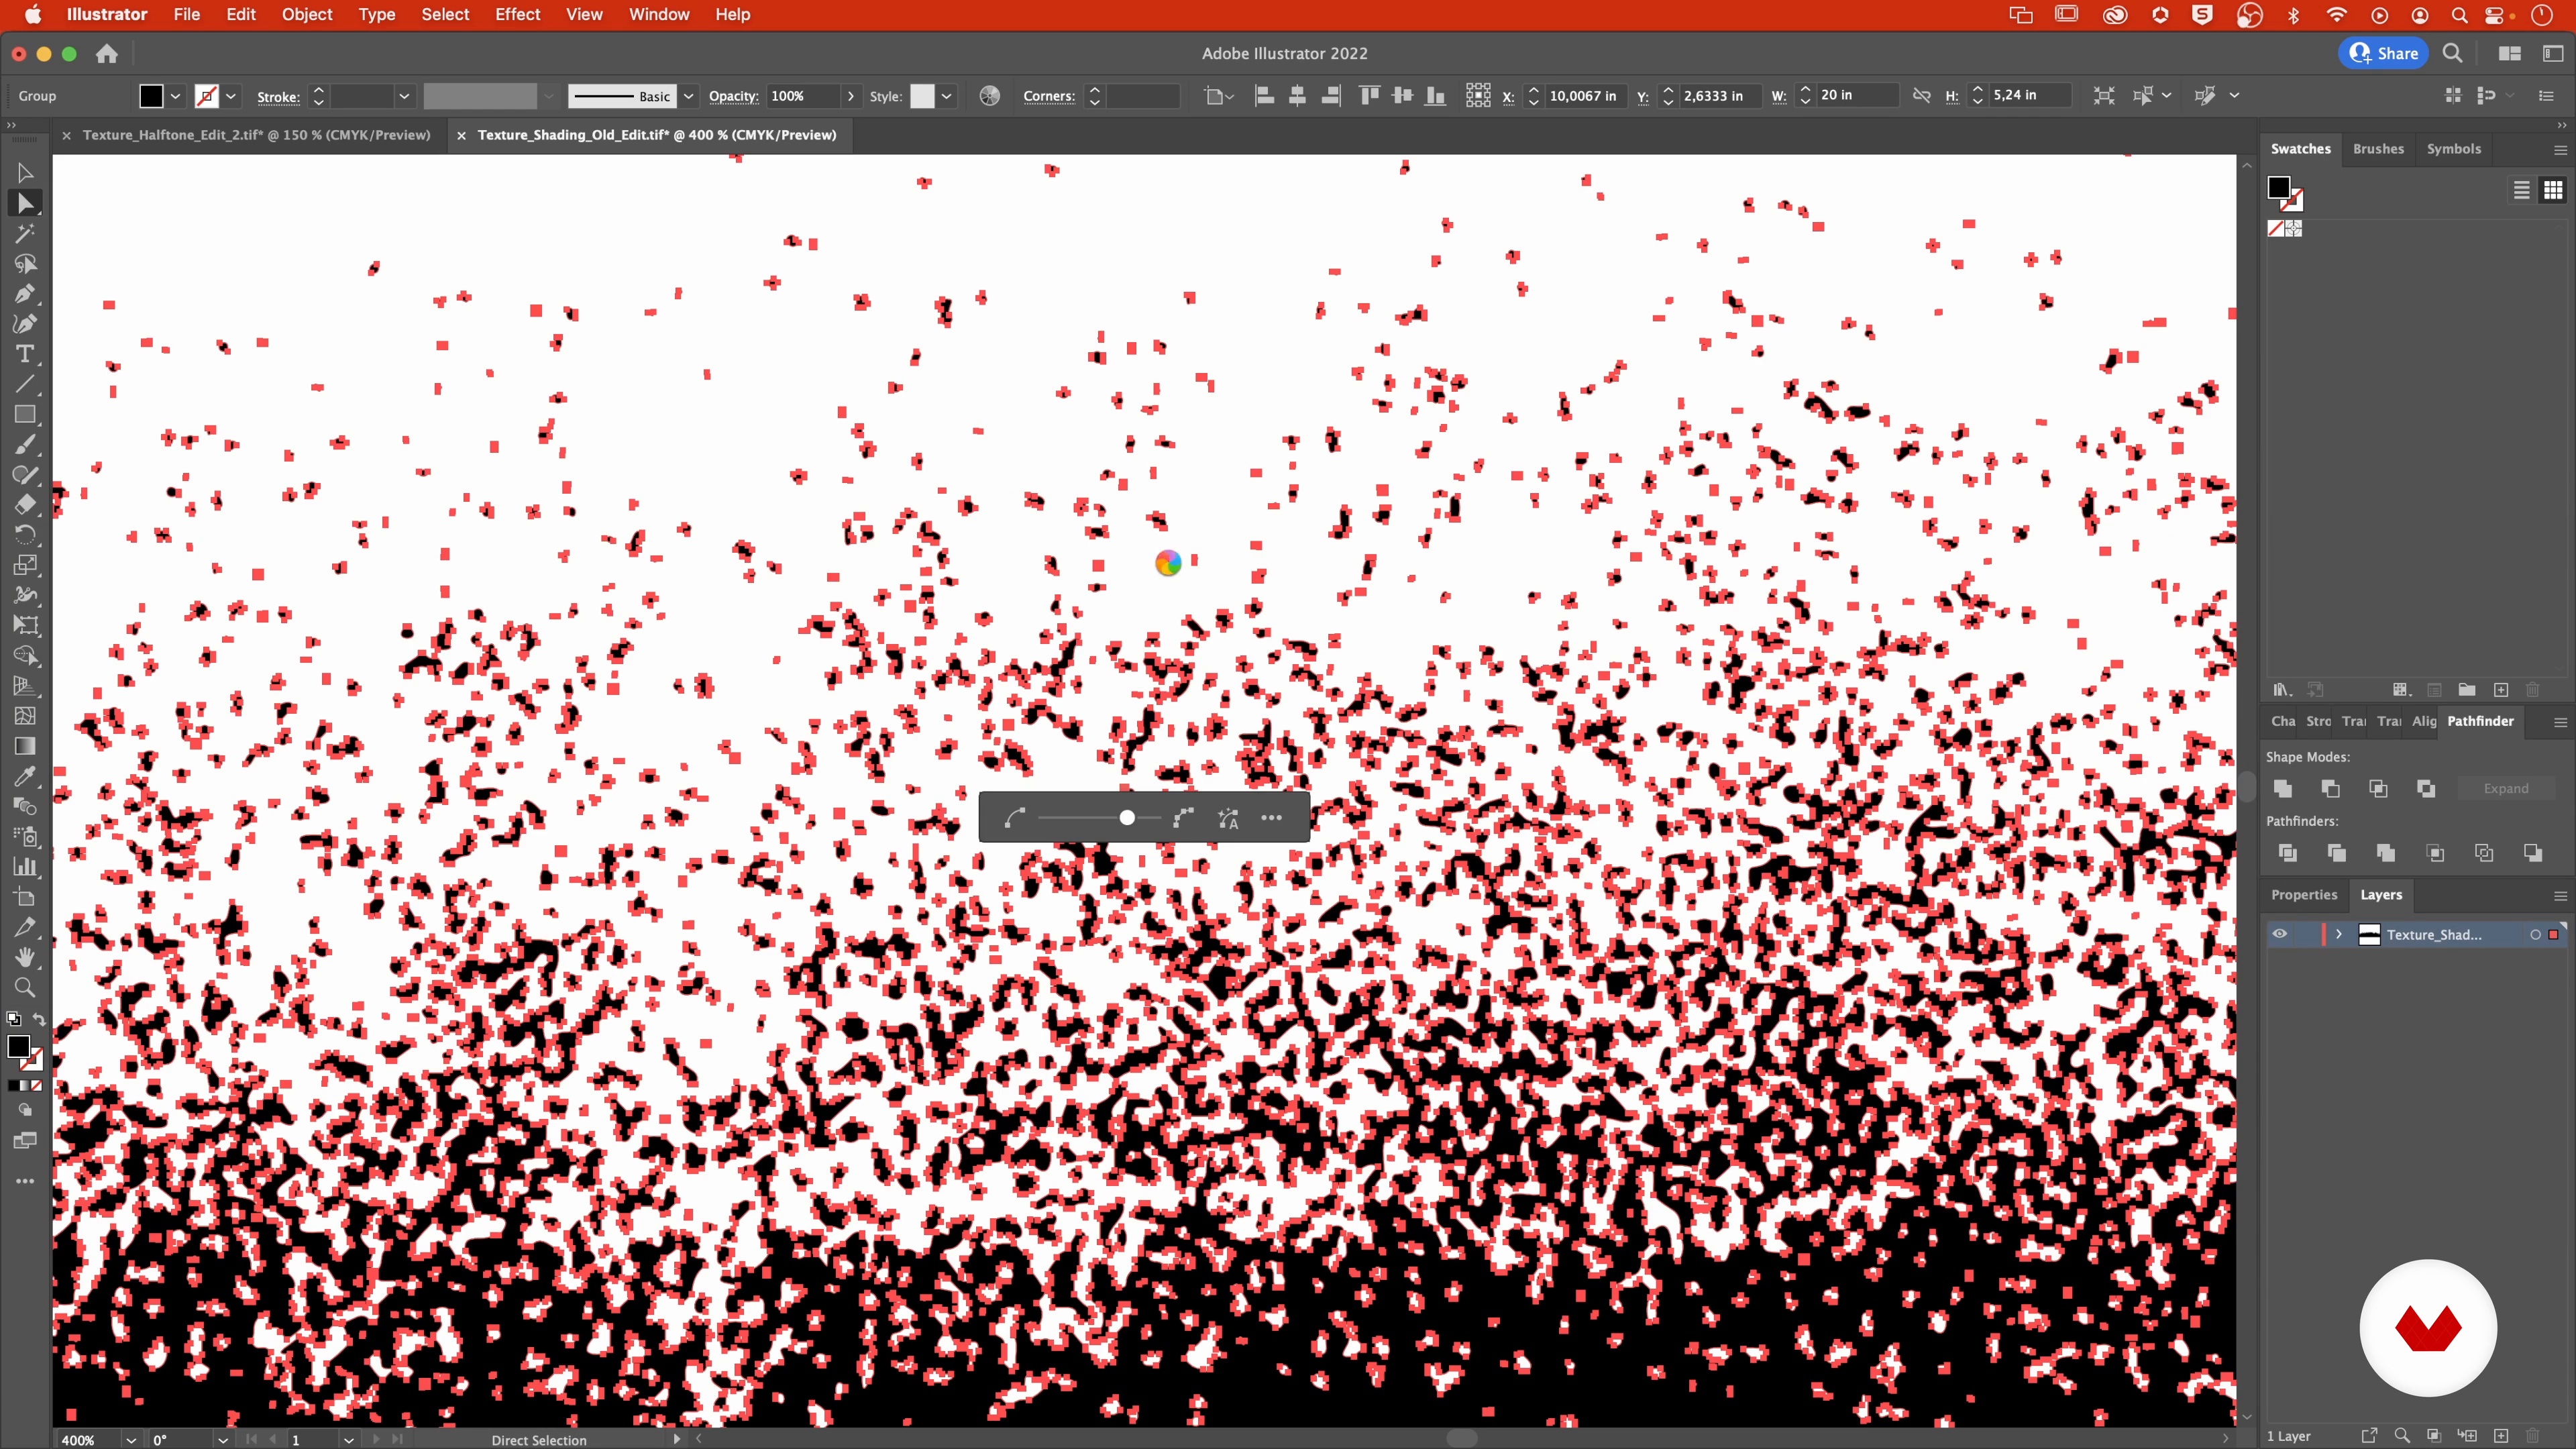Viewport: 2576px width, 1449px height.
Task: Switch to Texture_Halftone_Edit_2.tif document tab
Action: (x=256, y=135)
